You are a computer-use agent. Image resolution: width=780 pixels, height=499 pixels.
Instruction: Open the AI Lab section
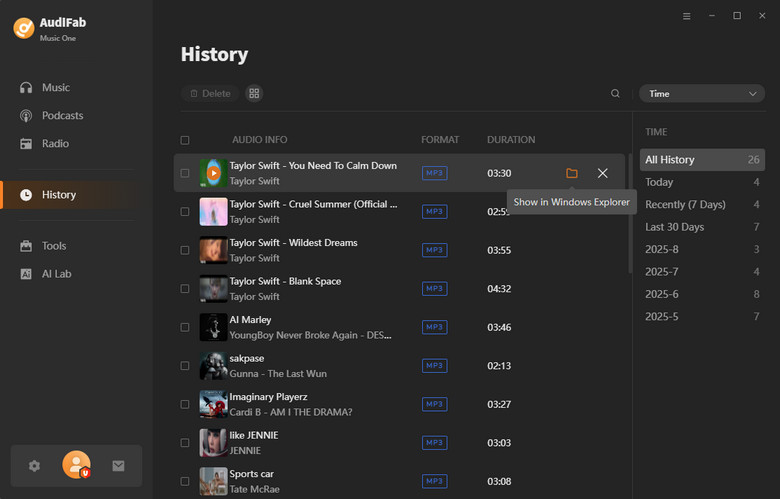45,274
